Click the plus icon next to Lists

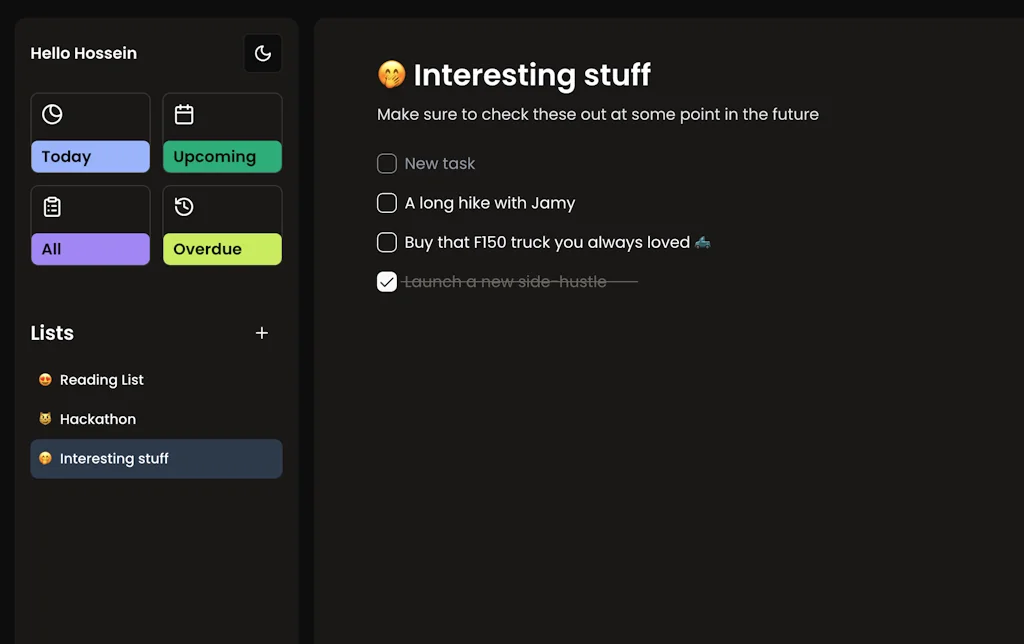[262, 333]
